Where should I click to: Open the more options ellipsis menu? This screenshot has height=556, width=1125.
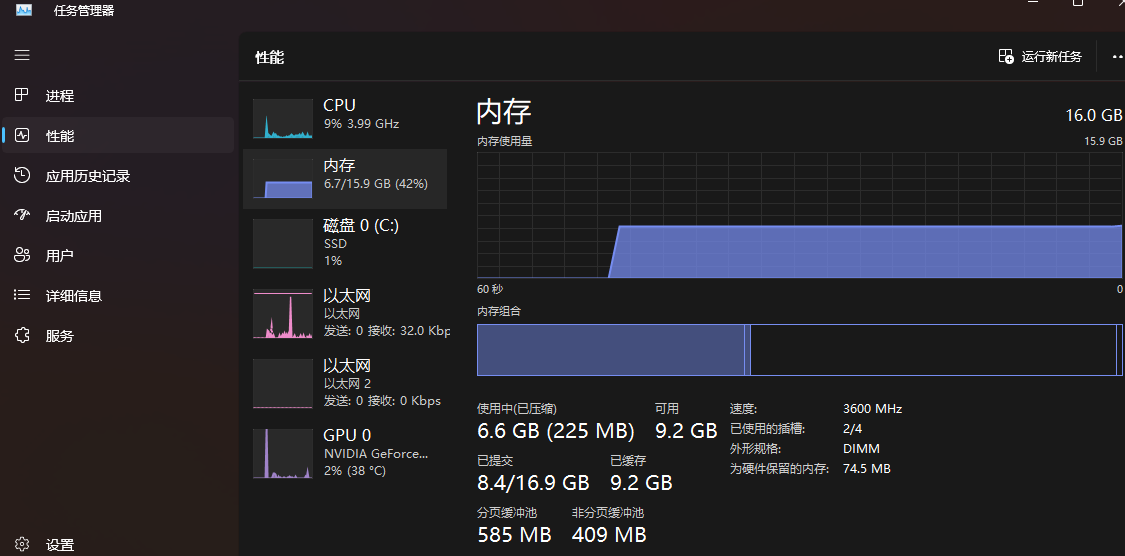1117,57
